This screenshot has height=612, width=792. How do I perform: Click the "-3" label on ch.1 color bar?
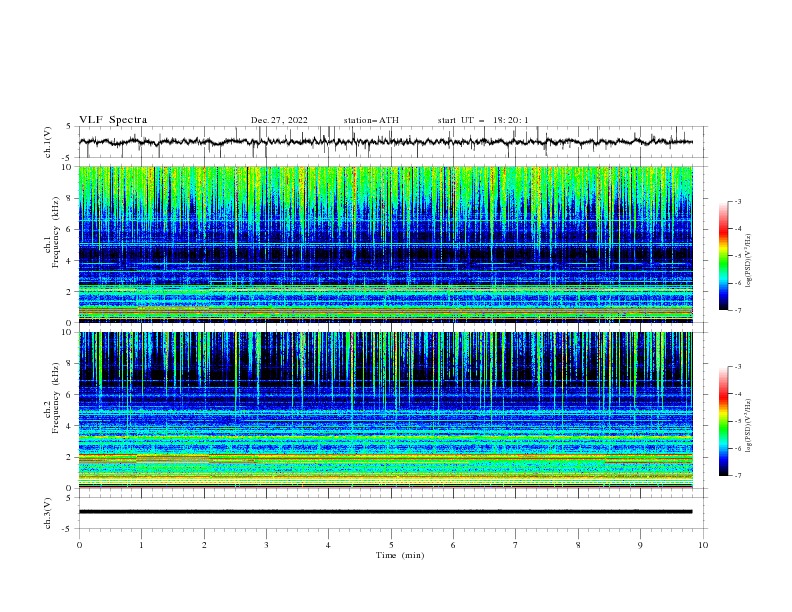click(738, 201)
